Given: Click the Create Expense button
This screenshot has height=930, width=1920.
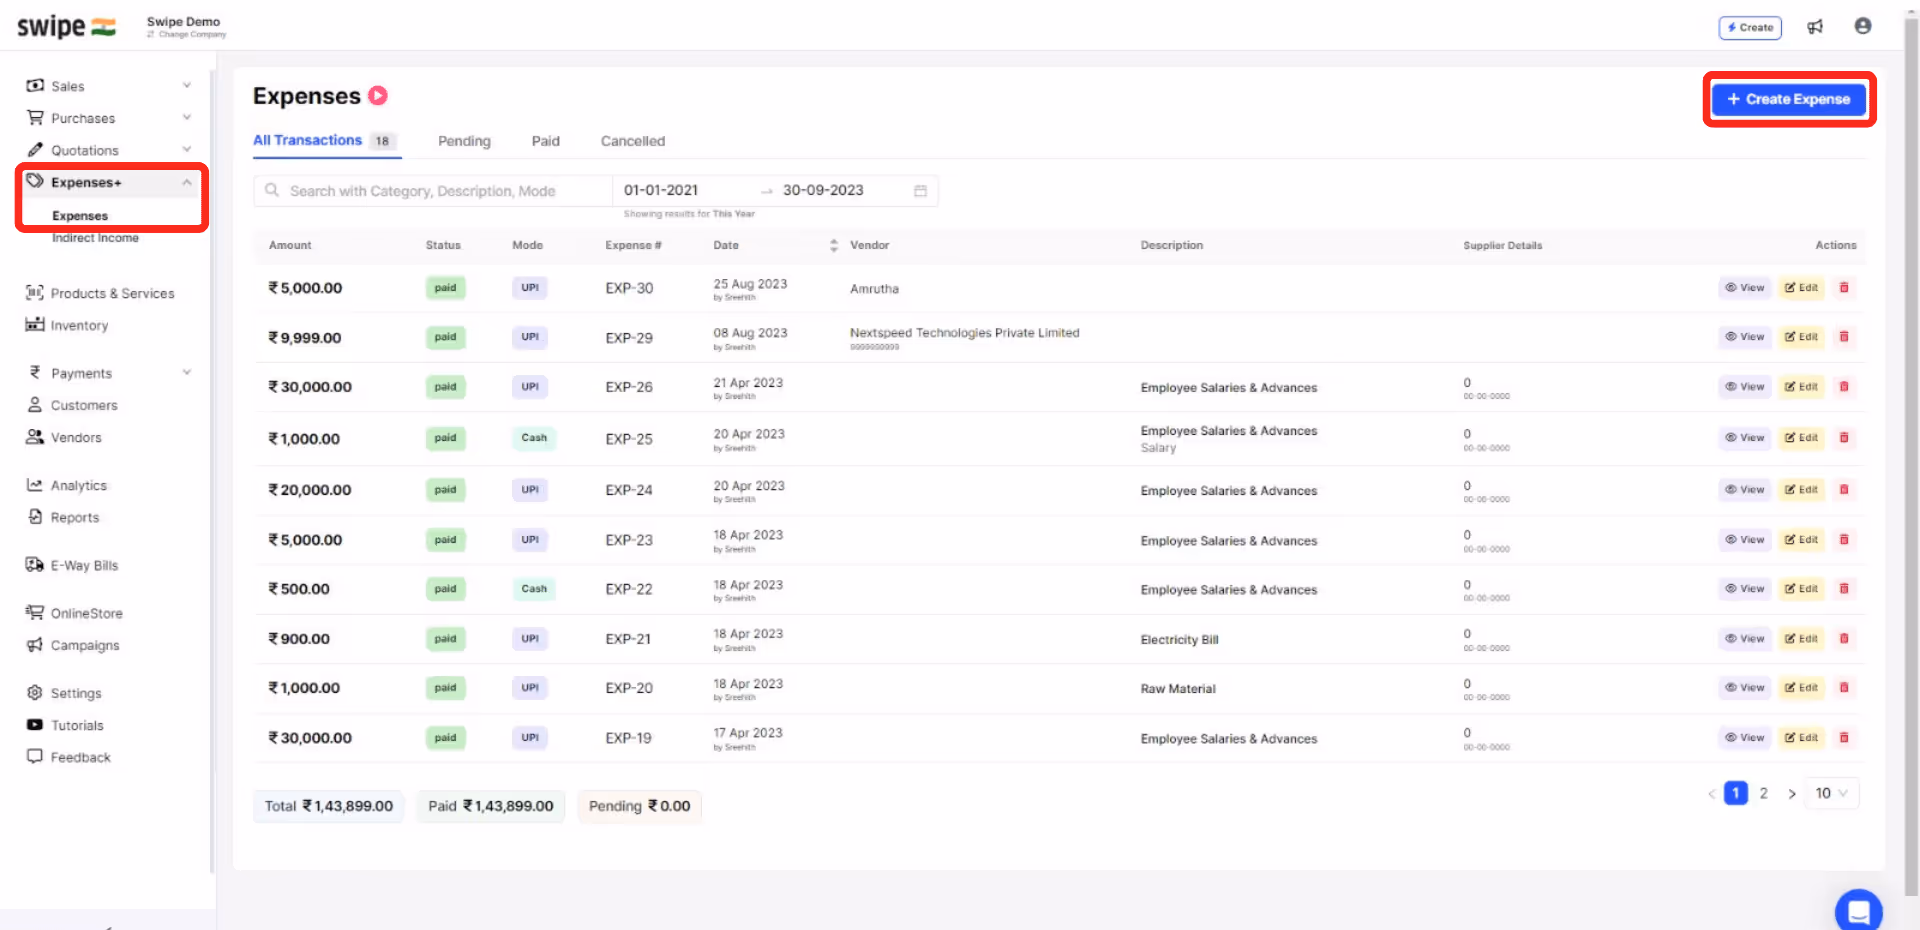Looking at the screenshot, I should point(1789,99).
